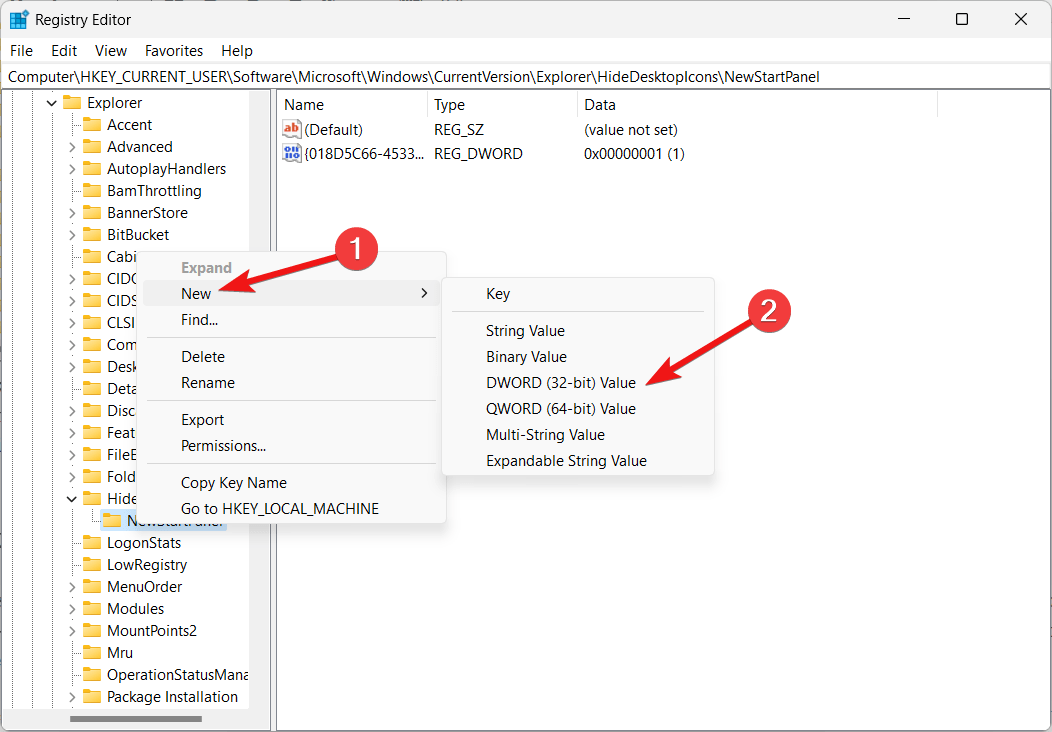Screen dimensions: 1052x732
Task: Click the Advanced folder icon in tree
Action: [92, 147]
